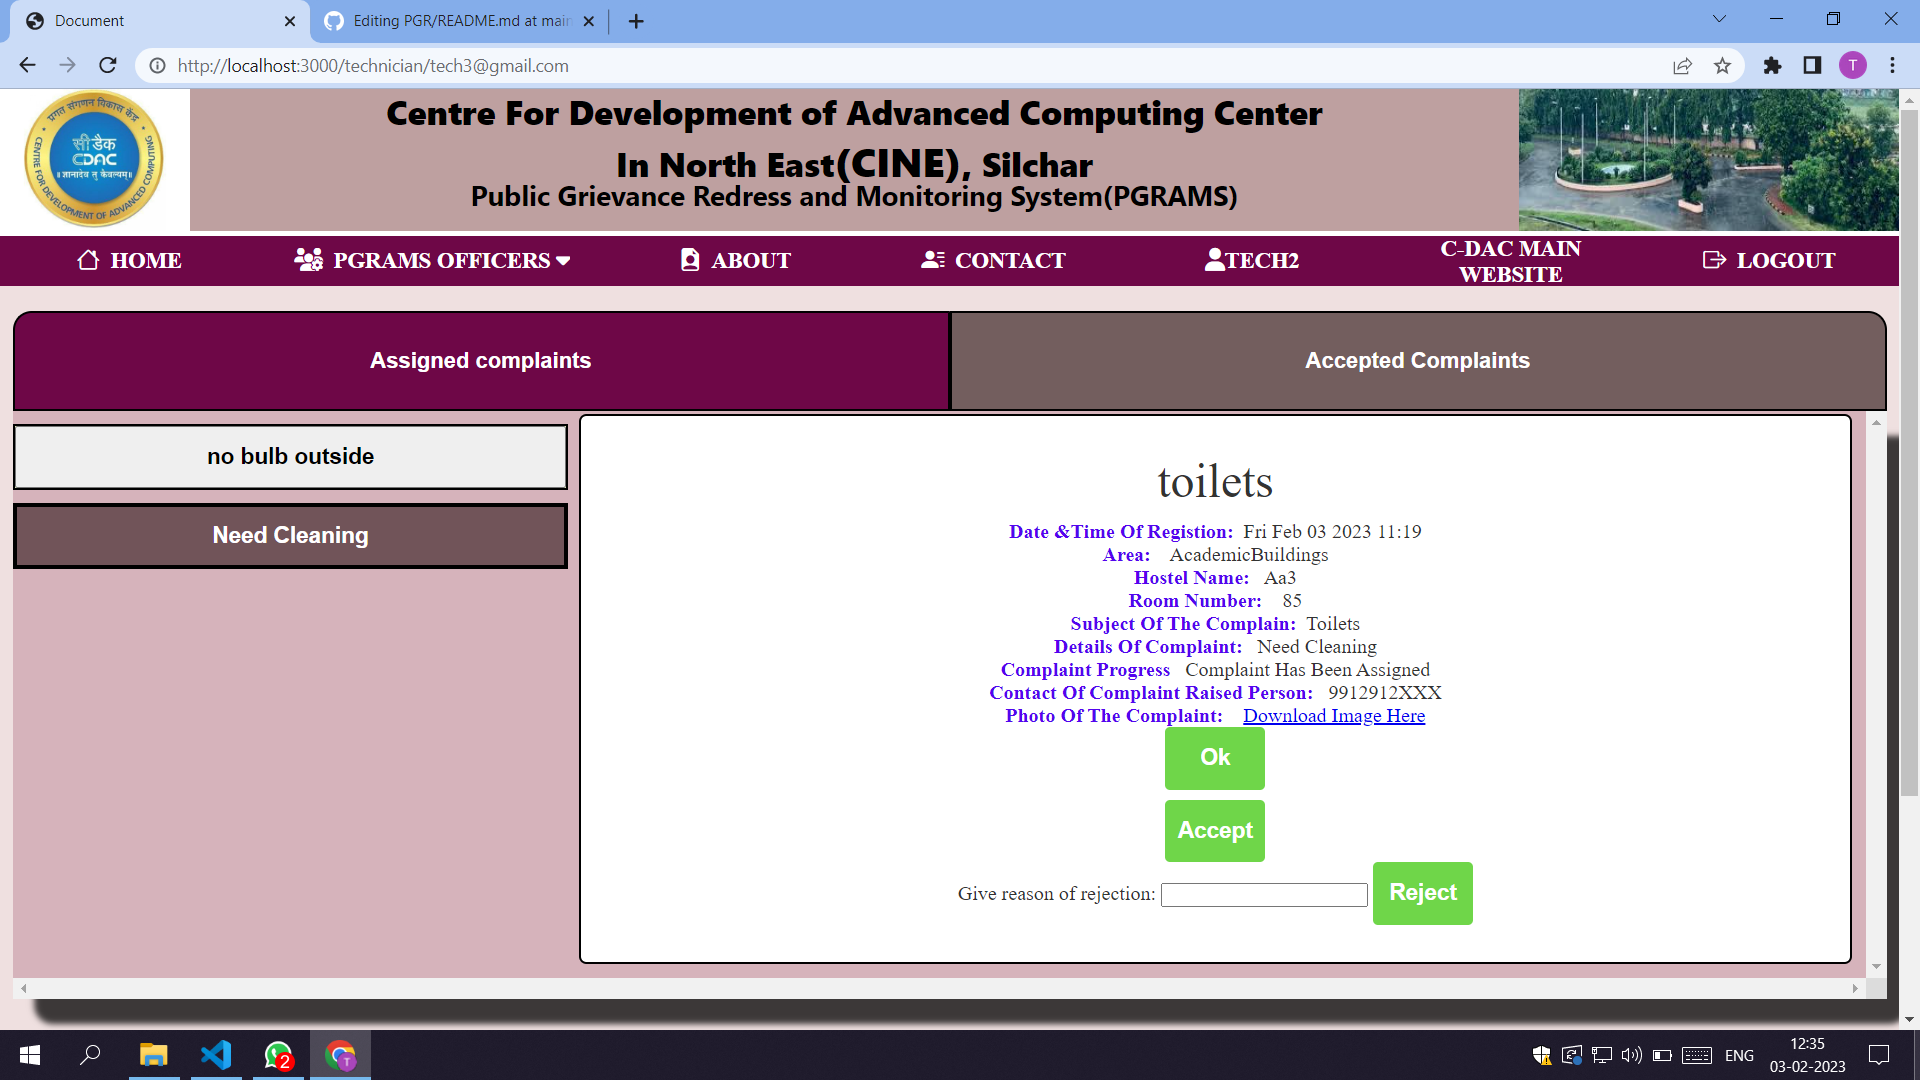Viewport: 1920px width, 1080px height.
Task: Click the ABOUT badge icon
Action: pos(690,260)
